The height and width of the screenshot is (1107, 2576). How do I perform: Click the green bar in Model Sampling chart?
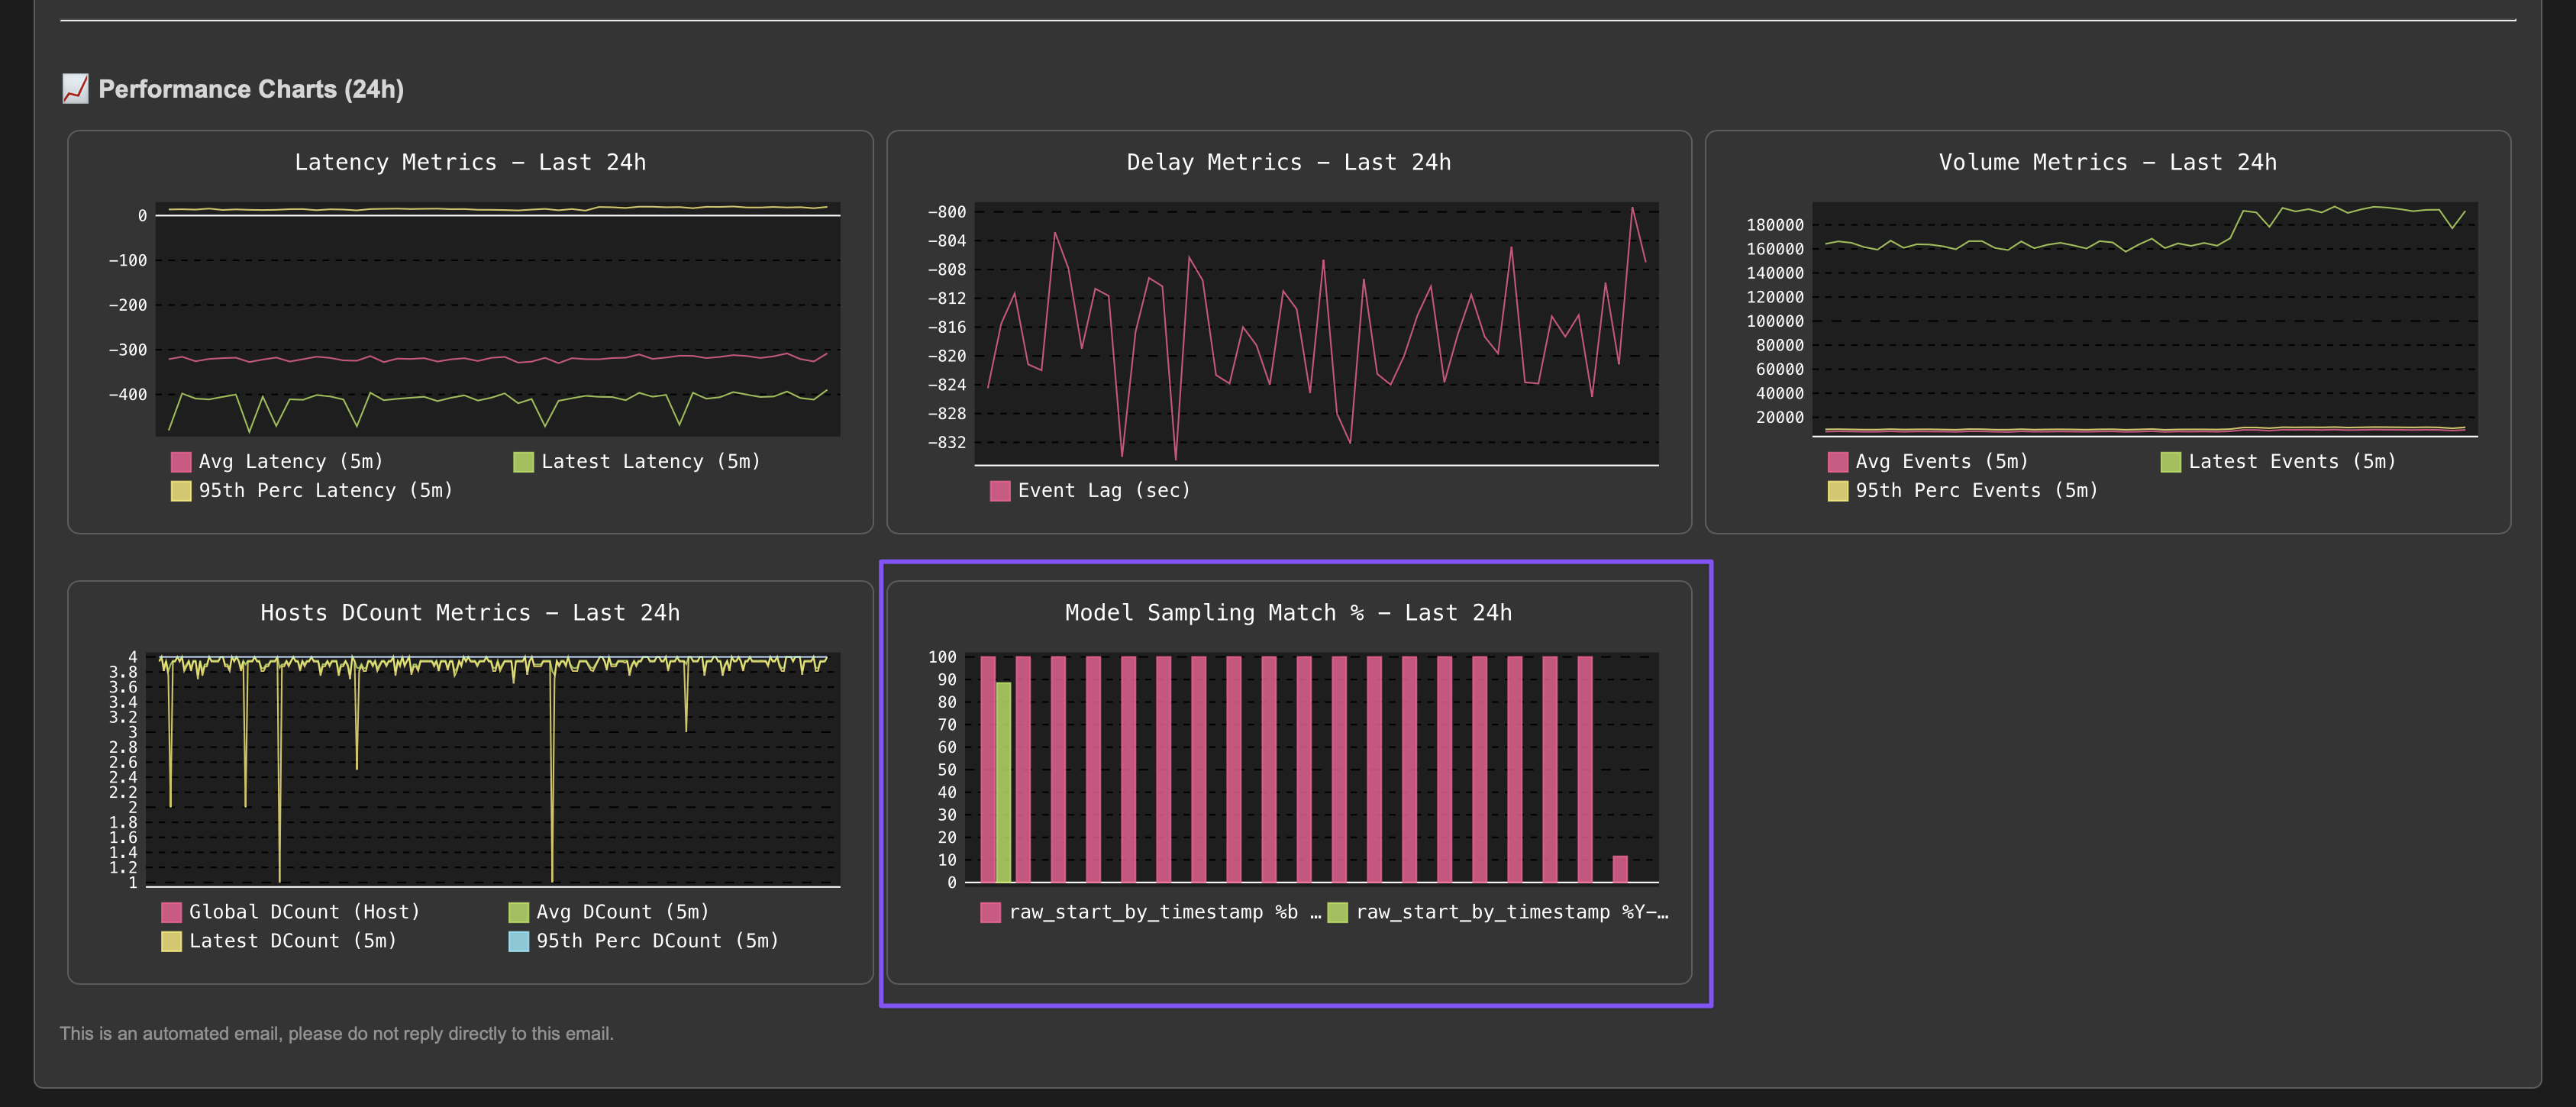point(1003,781)
